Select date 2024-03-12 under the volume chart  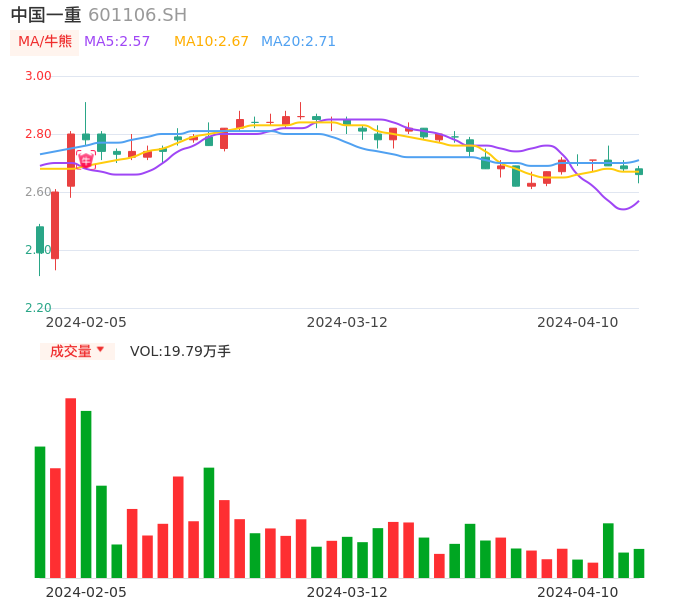coord(347,592)
